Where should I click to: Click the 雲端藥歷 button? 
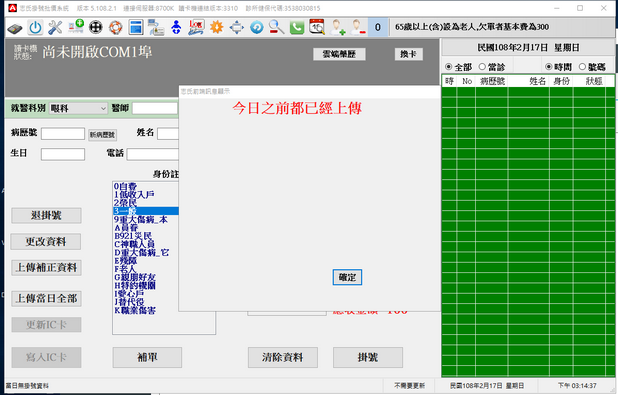(x=339, y=54)
